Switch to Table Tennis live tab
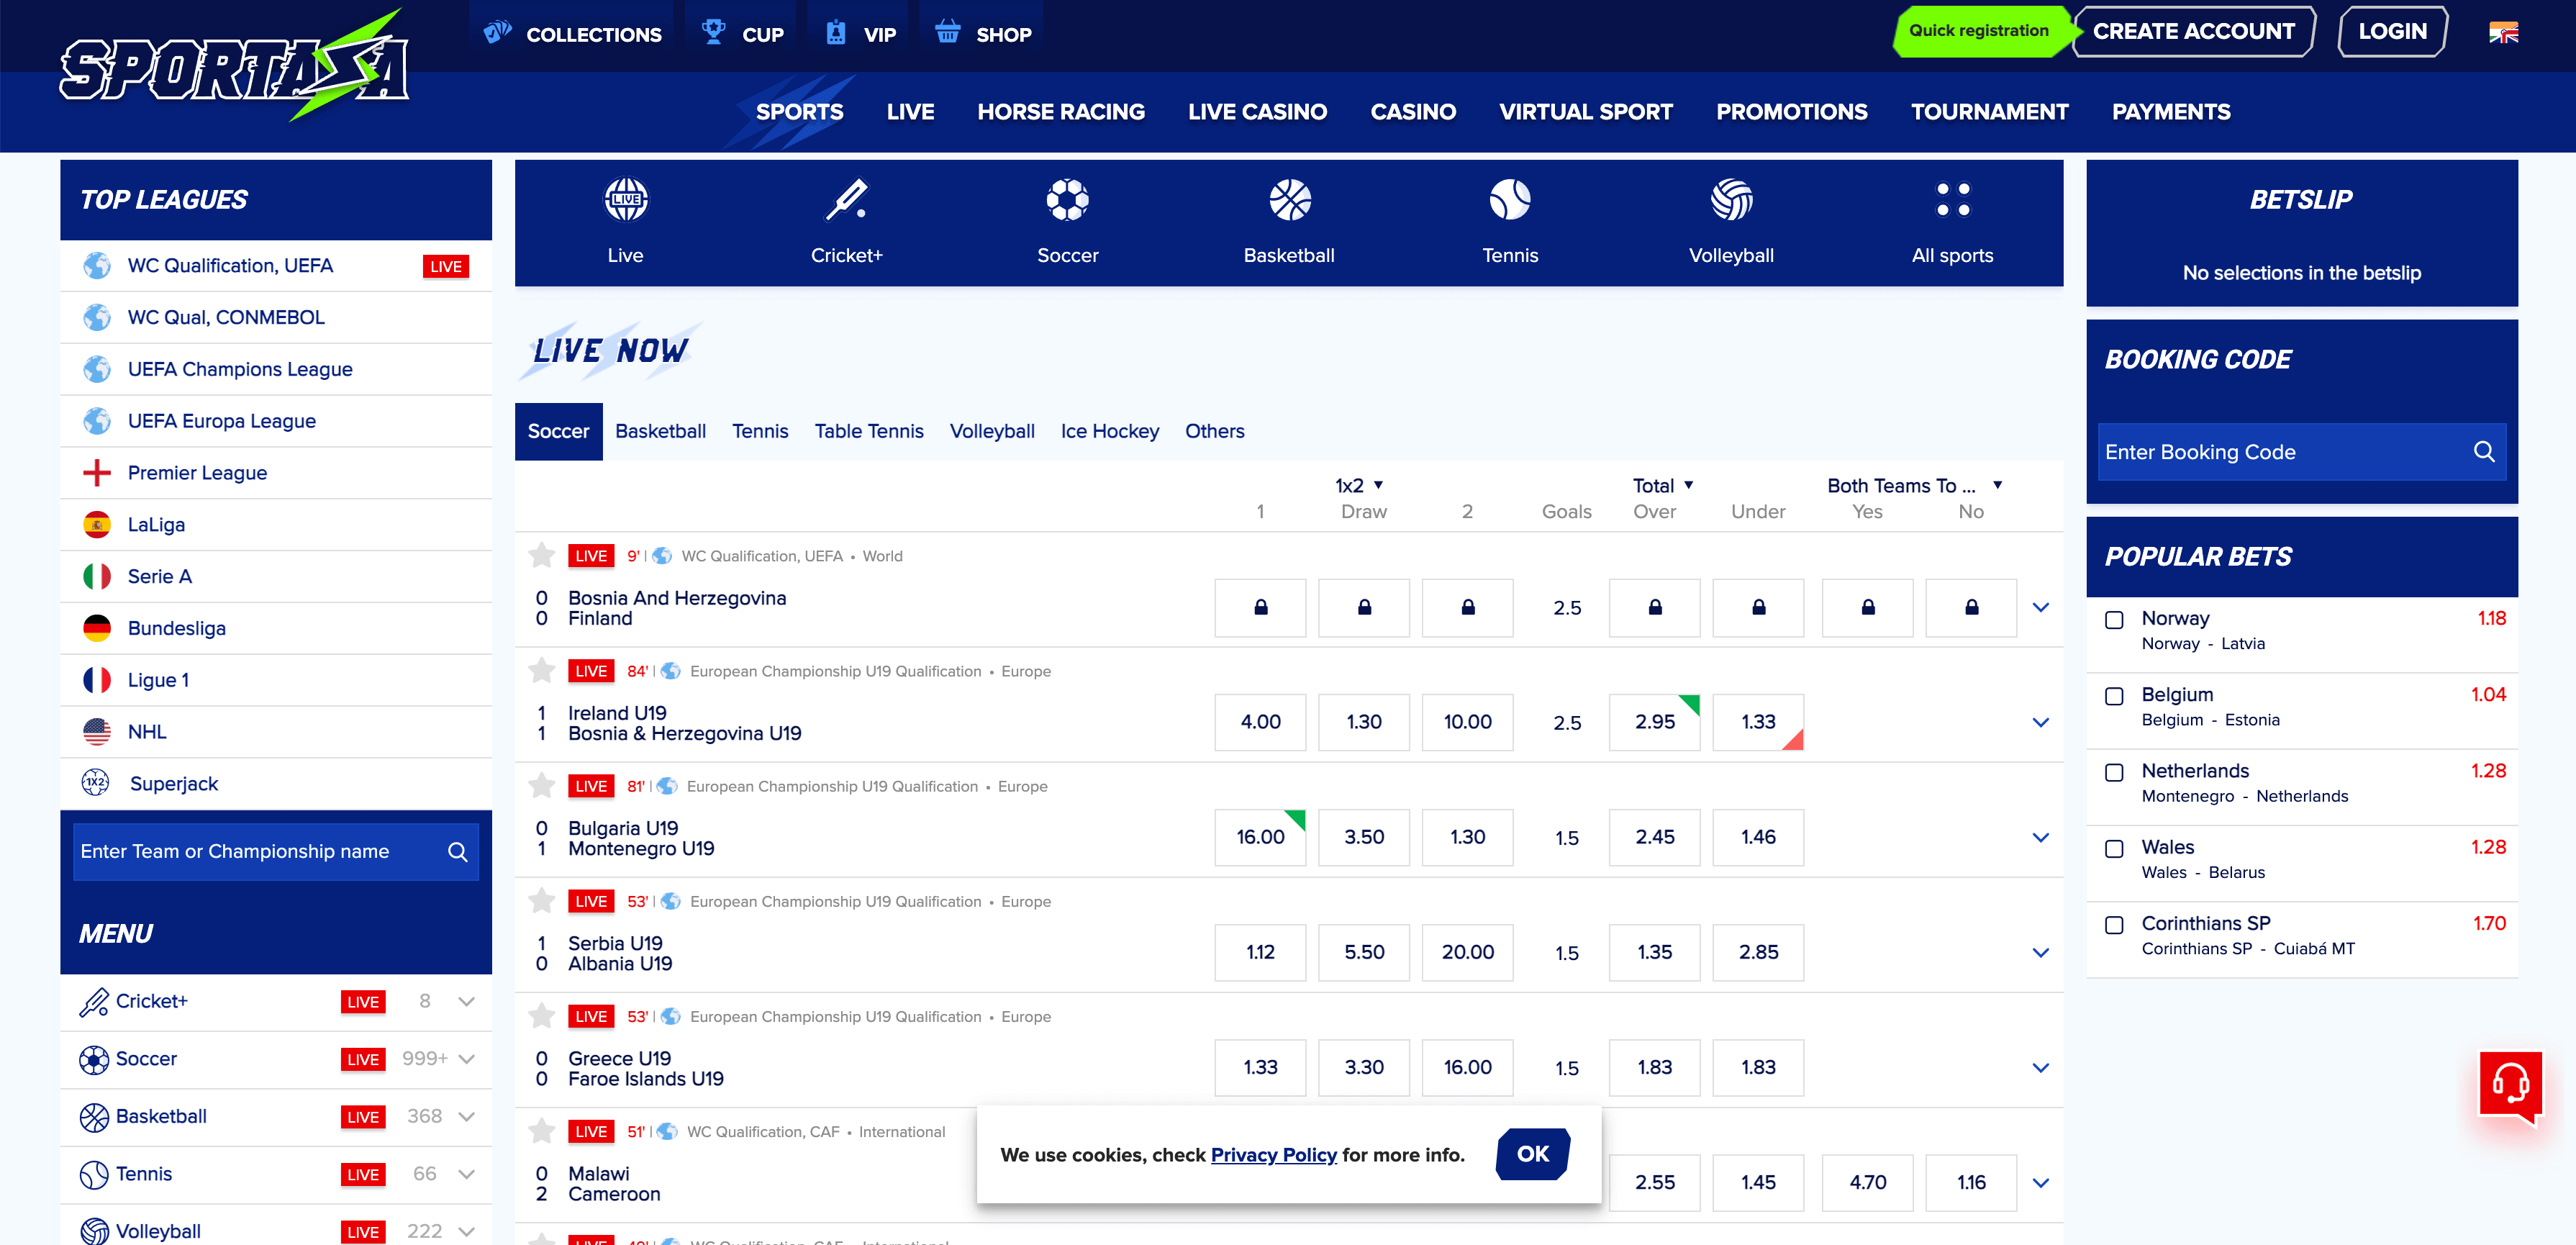Image resolution: width=2576 pixels, height=1245 pixels. 868,431
